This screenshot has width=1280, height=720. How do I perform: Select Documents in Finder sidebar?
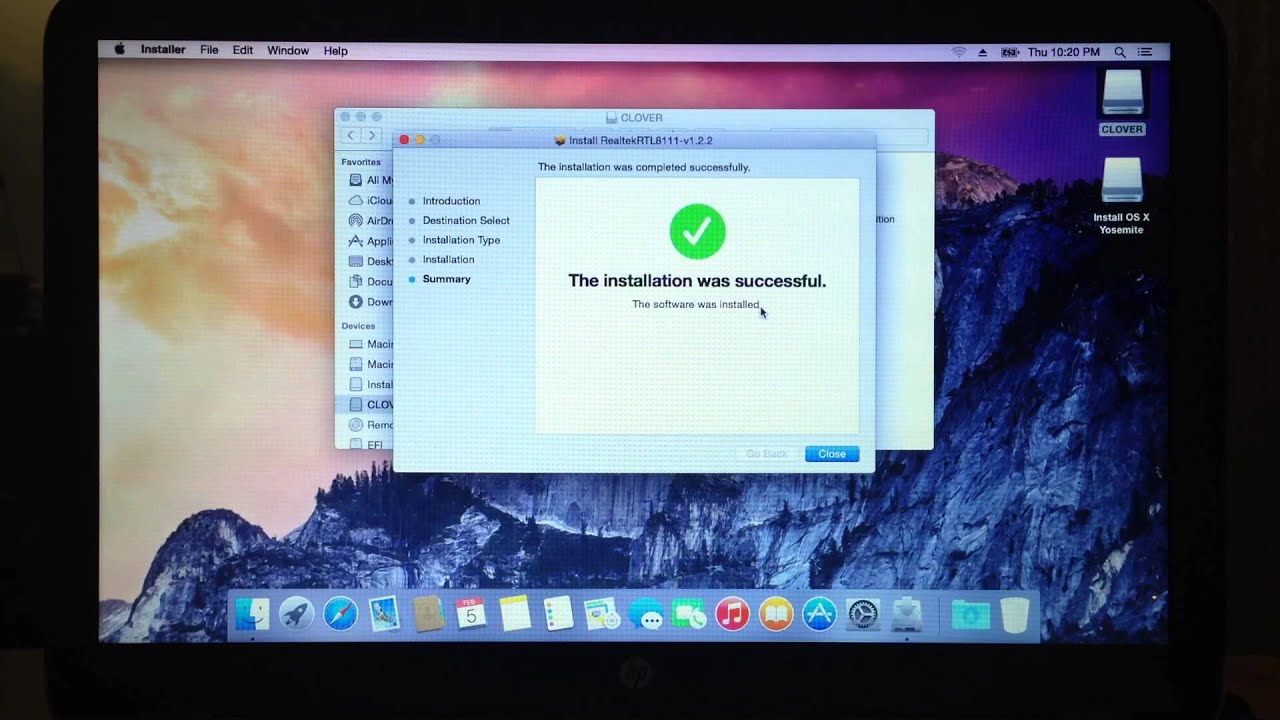coord(370,282)
